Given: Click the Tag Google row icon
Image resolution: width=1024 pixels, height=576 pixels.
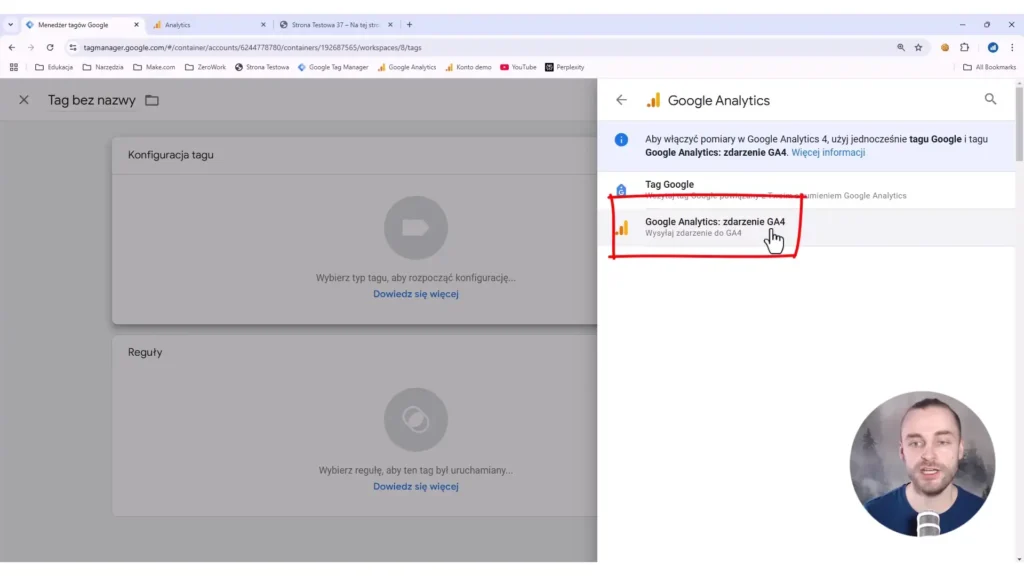Looking at the screenshot, I should coord(621,190).
